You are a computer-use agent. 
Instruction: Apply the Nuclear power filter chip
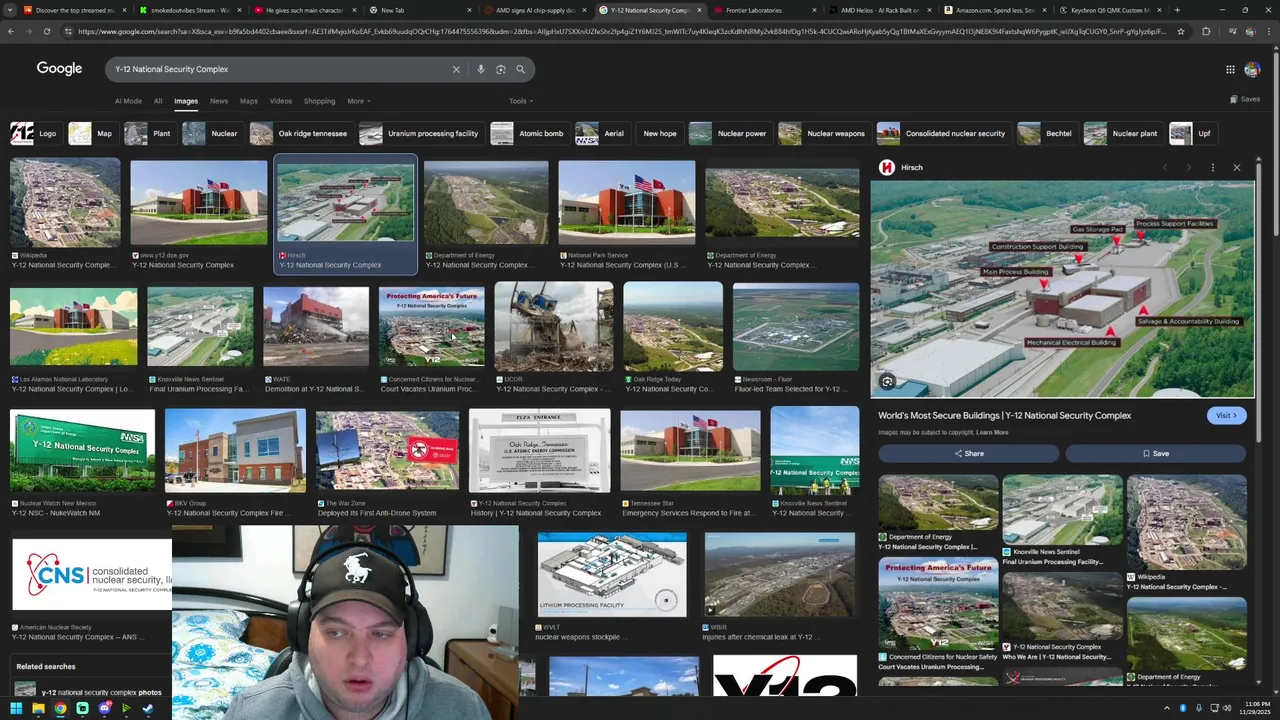pos(730,133)
